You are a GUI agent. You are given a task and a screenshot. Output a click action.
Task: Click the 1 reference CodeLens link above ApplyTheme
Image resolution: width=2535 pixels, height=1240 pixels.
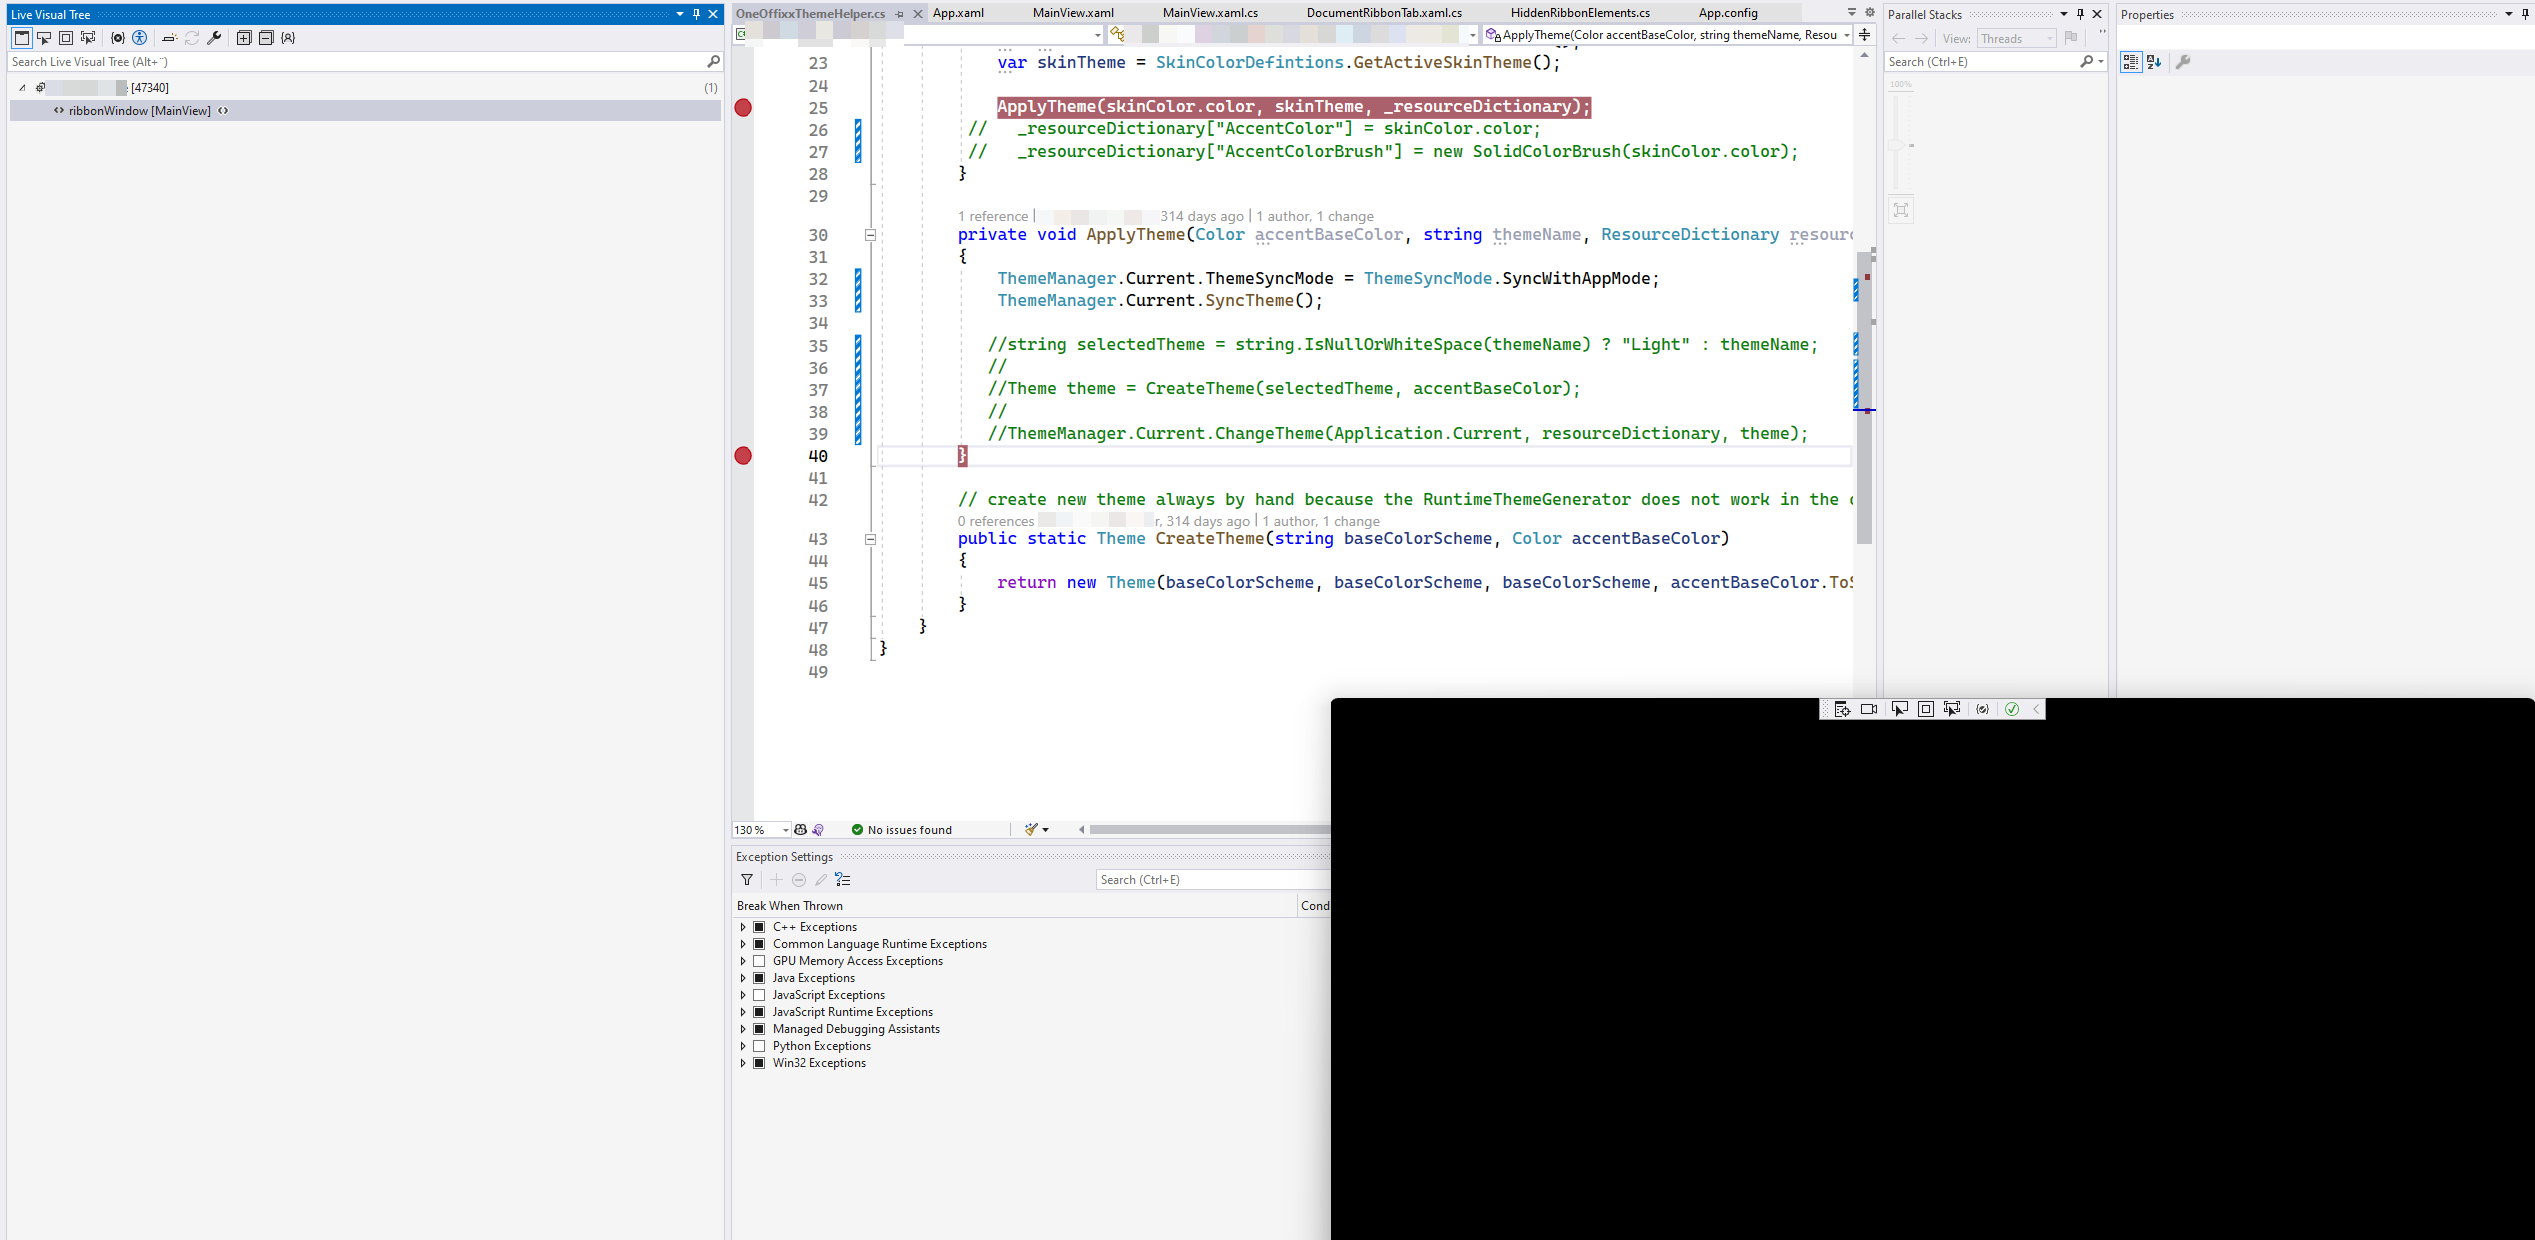(x=992, y=216)
